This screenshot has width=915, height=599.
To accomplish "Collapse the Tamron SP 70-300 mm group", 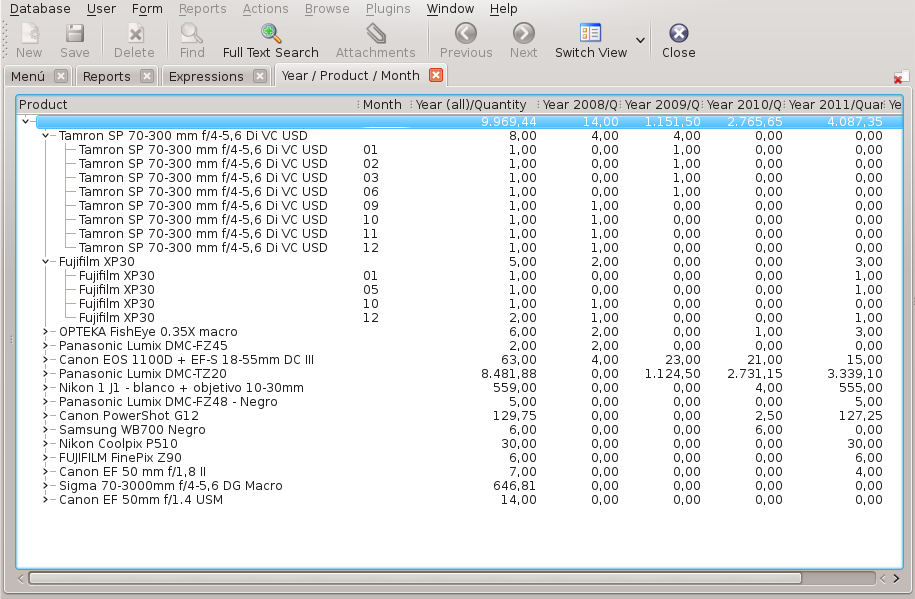I will click(x=45, y=135).
